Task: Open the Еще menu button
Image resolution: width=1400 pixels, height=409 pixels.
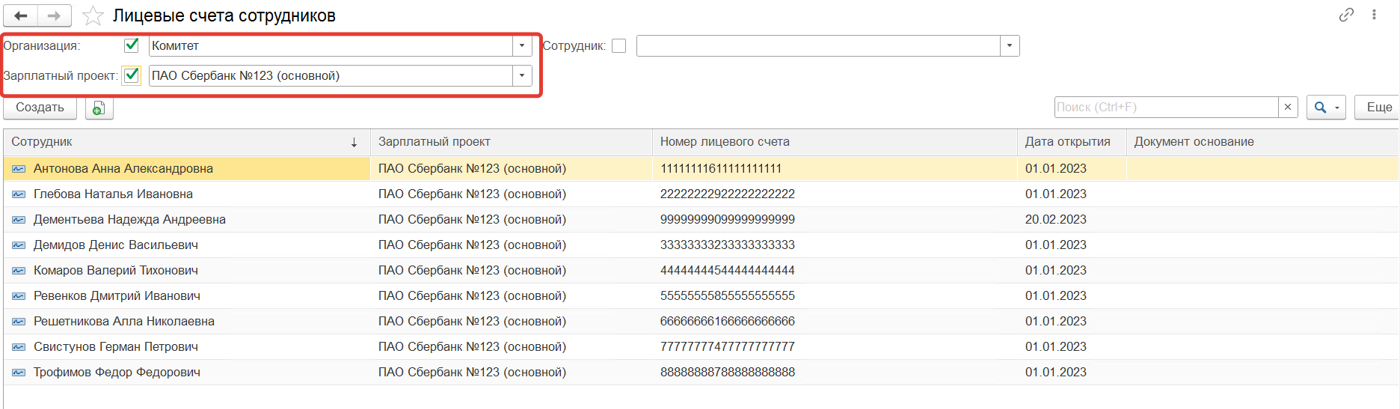Action: coord(1378,108)
